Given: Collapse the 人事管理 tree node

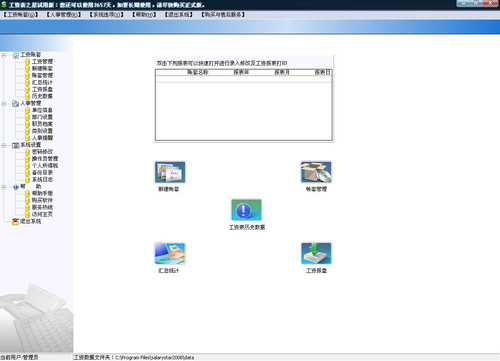Looking at the screenshot, I should tap(4, 104).
